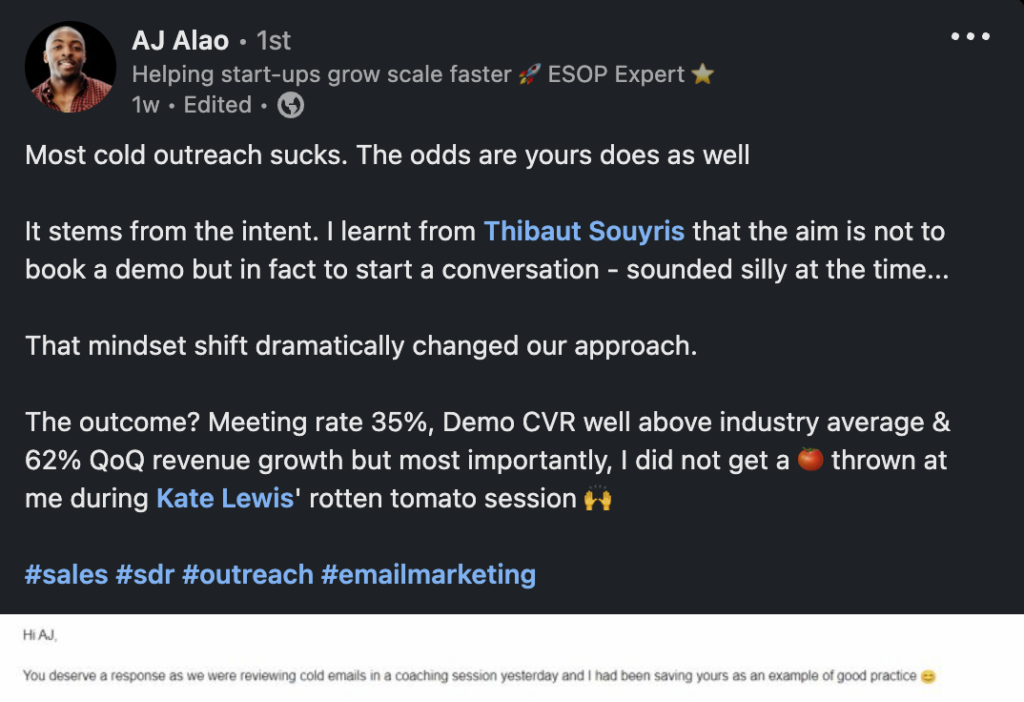This screenshot has width=1024, height=702.
Task: Click the Edited label
Action: click(x=217, y=104)
